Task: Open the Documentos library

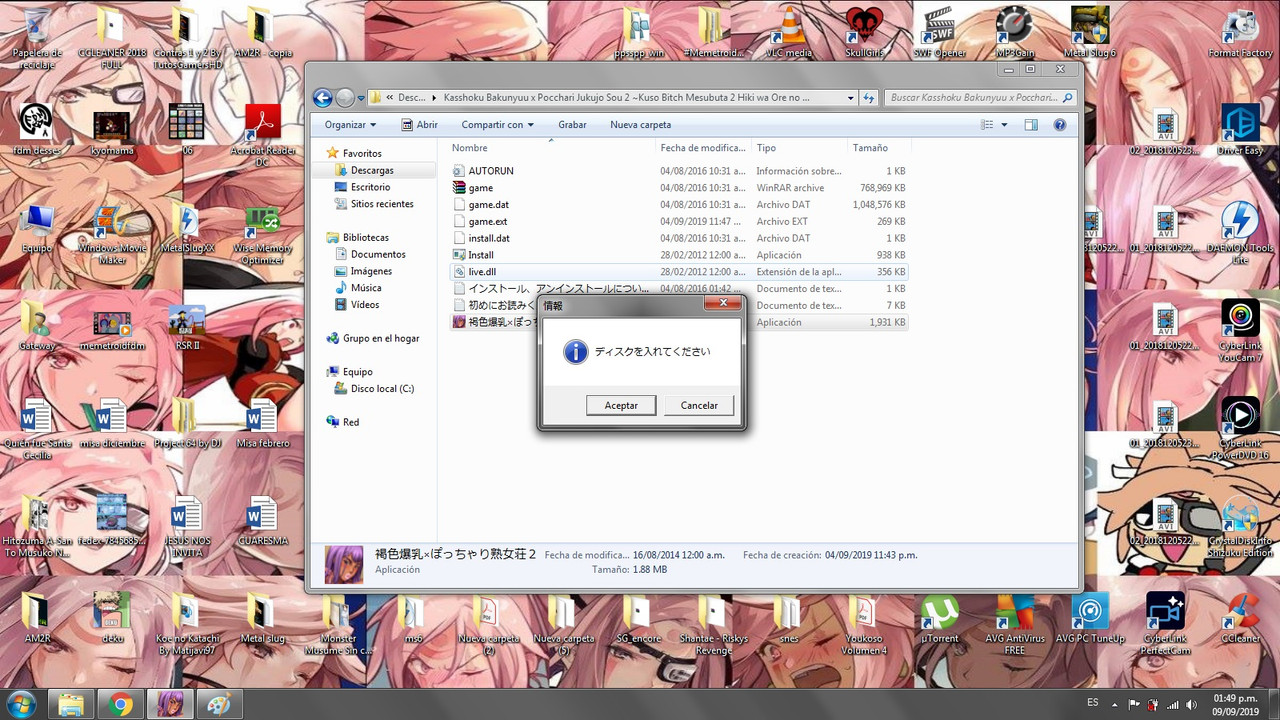Action: point(378,255)
